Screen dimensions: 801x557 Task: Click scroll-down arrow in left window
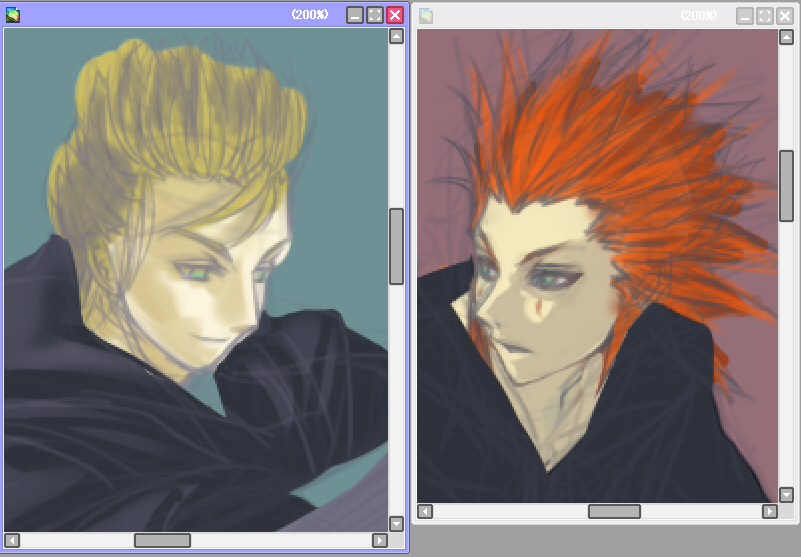click(396, 523)
